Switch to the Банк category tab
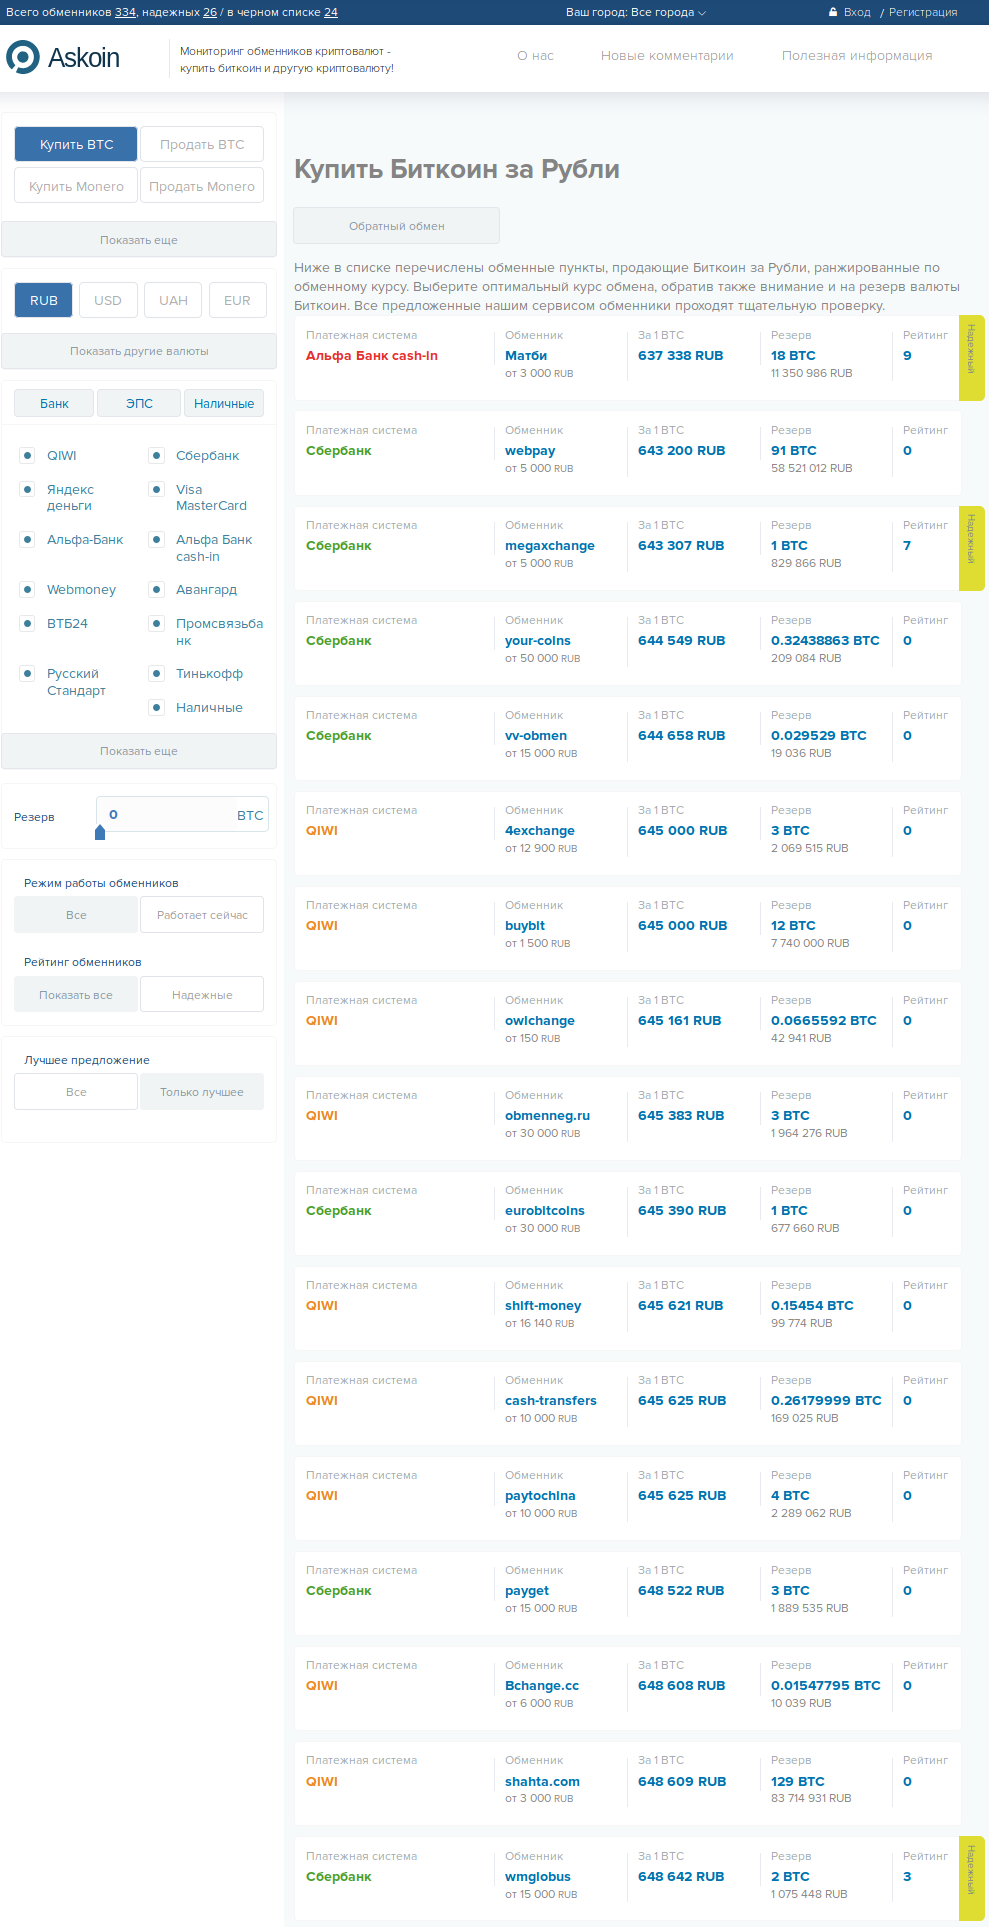Image resolution: width=989 pixels, height=1927 pixels. 54,403
